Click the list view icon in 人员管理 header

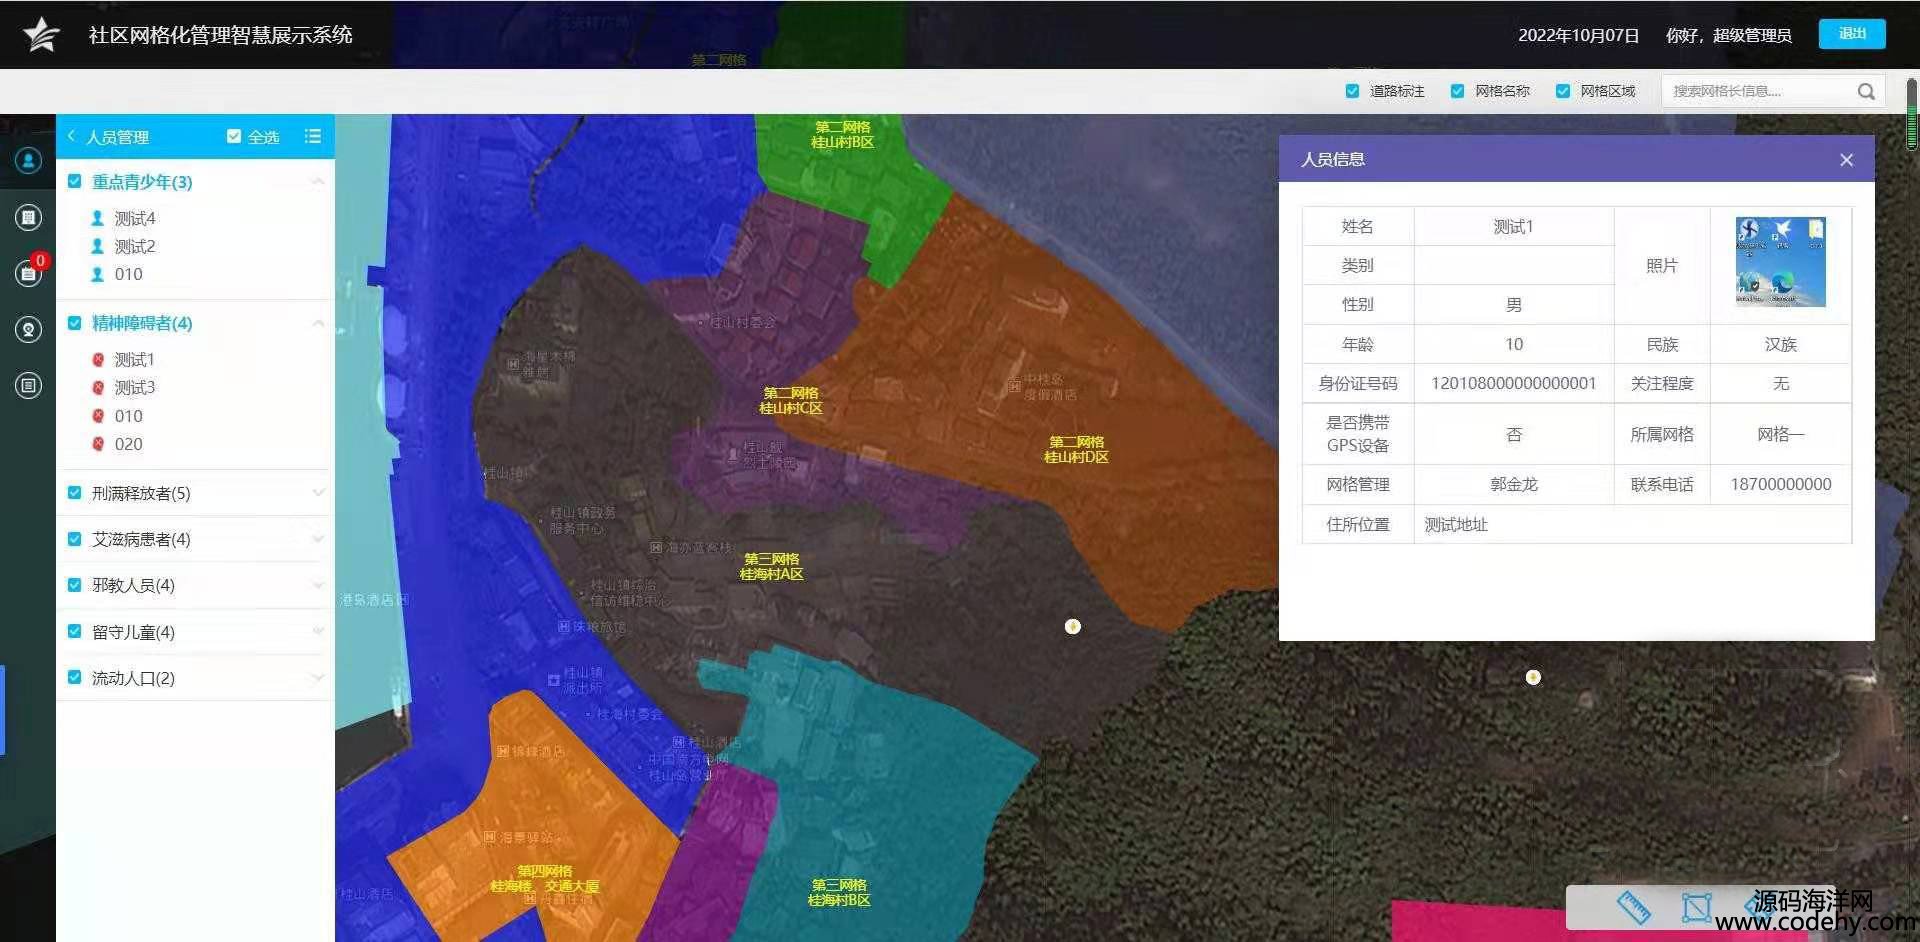[313, 136]
